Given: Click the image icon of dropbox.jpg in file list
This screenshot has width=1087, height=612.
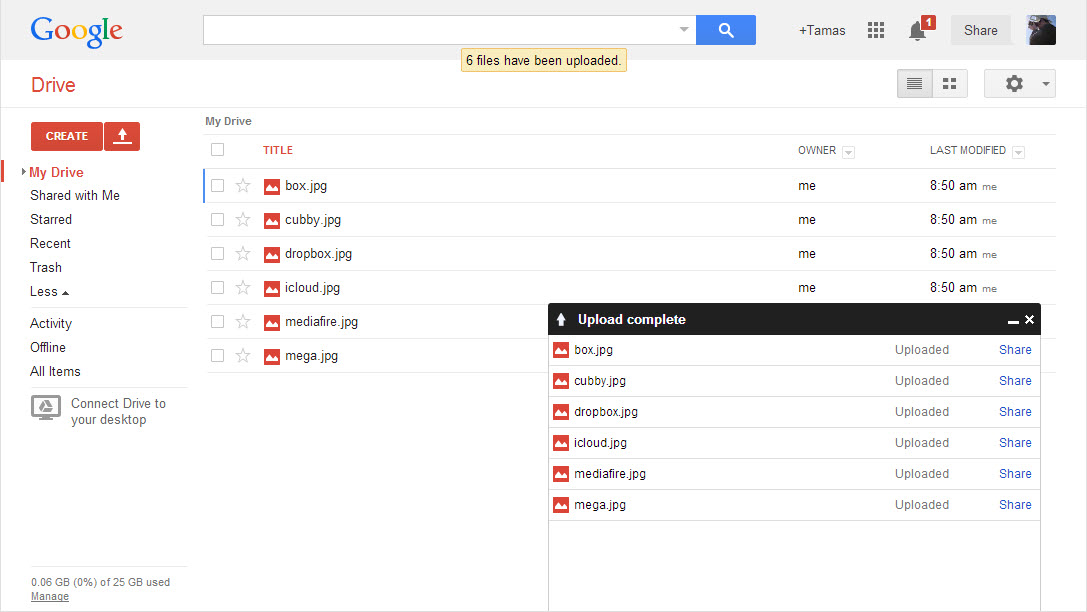Looking at the screenshot, I should tap(272, 254).
